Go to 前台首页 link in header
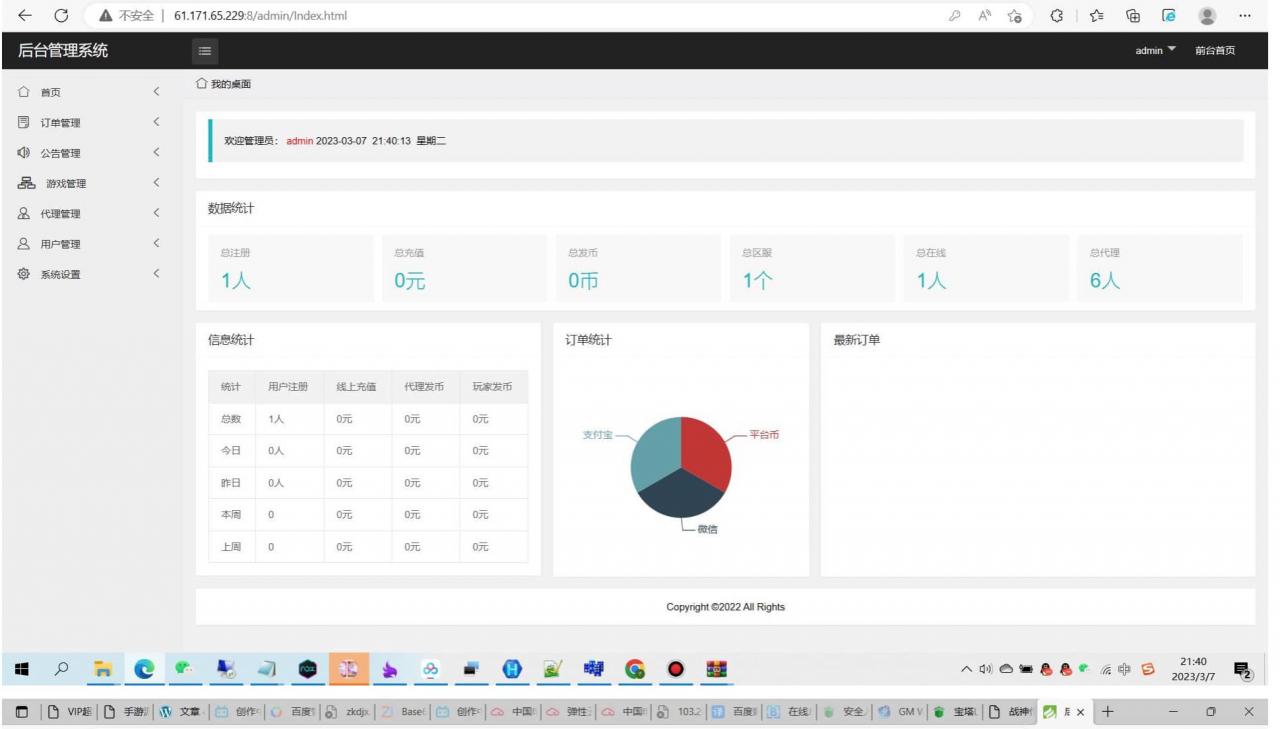The height and width of the screenshot is (729, 1280). [x=1215, y=51]
